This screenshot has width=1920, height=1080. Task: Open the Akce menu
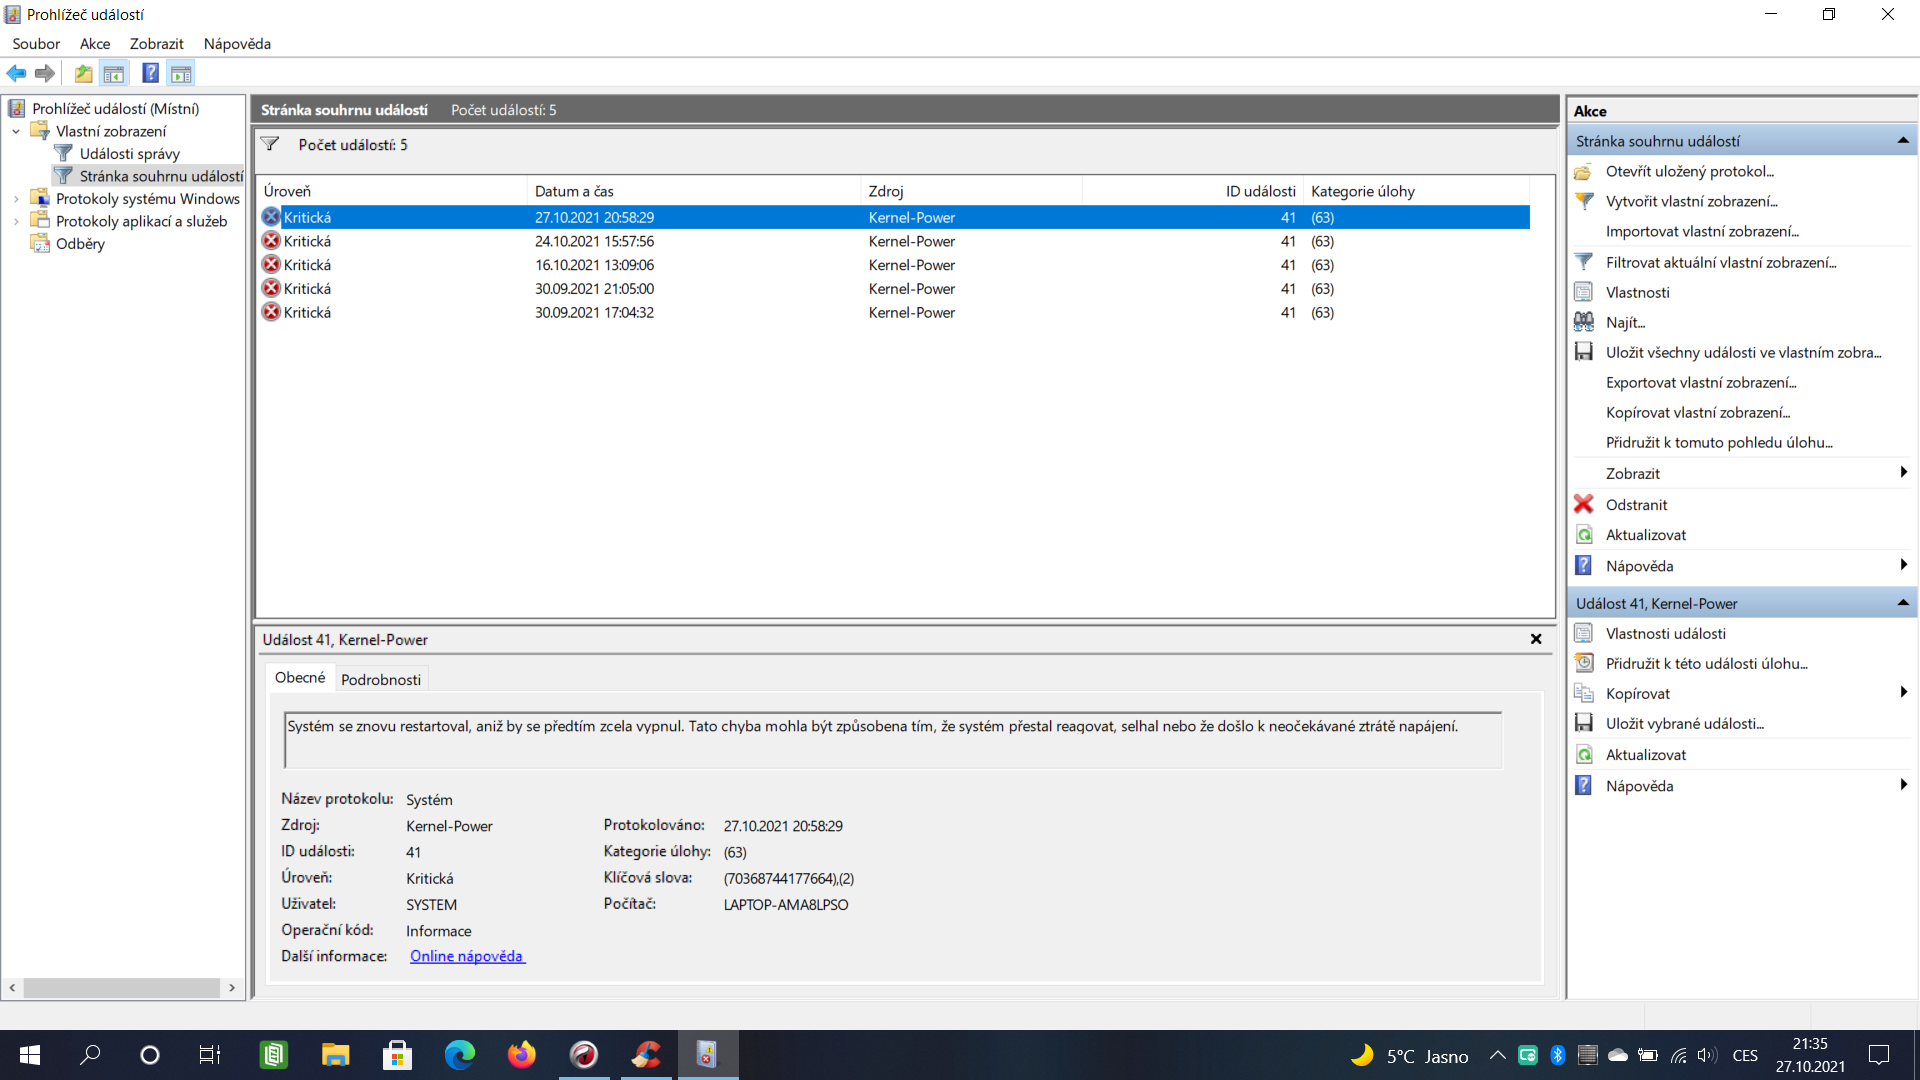(95, 44)
